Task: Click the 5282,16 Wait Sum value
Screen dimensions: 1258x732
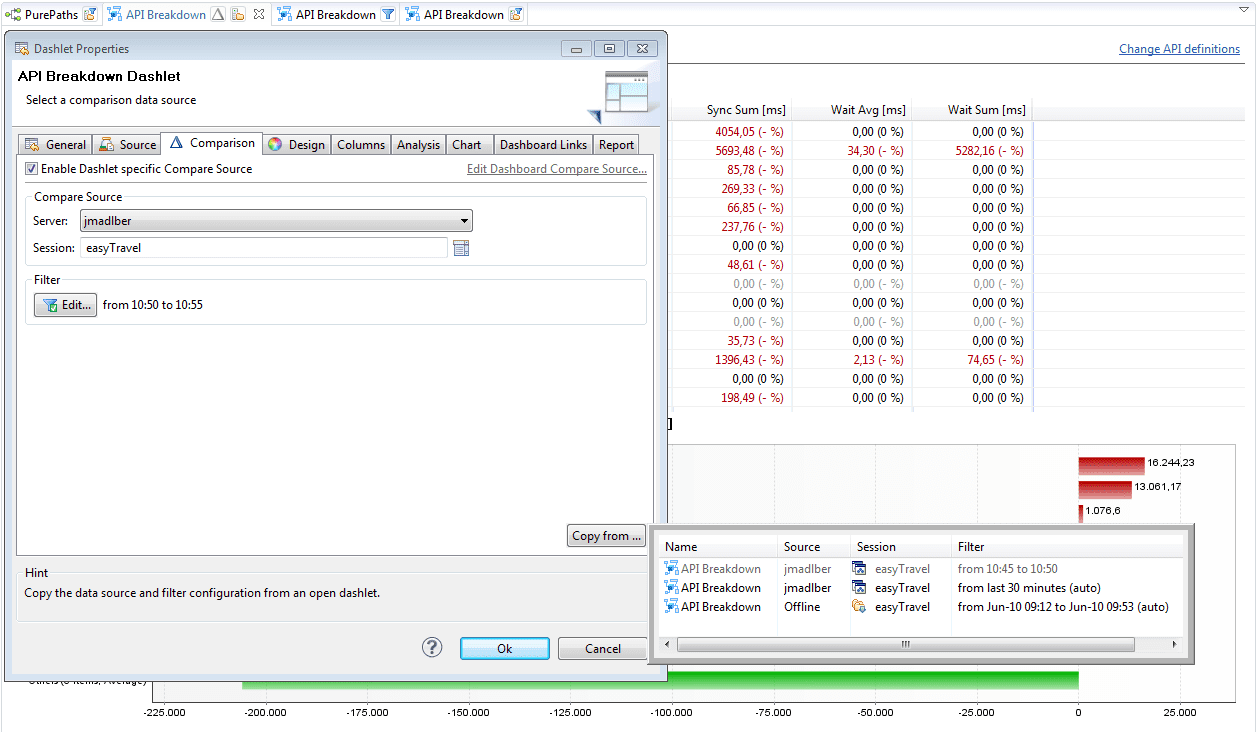Action: 989,151
